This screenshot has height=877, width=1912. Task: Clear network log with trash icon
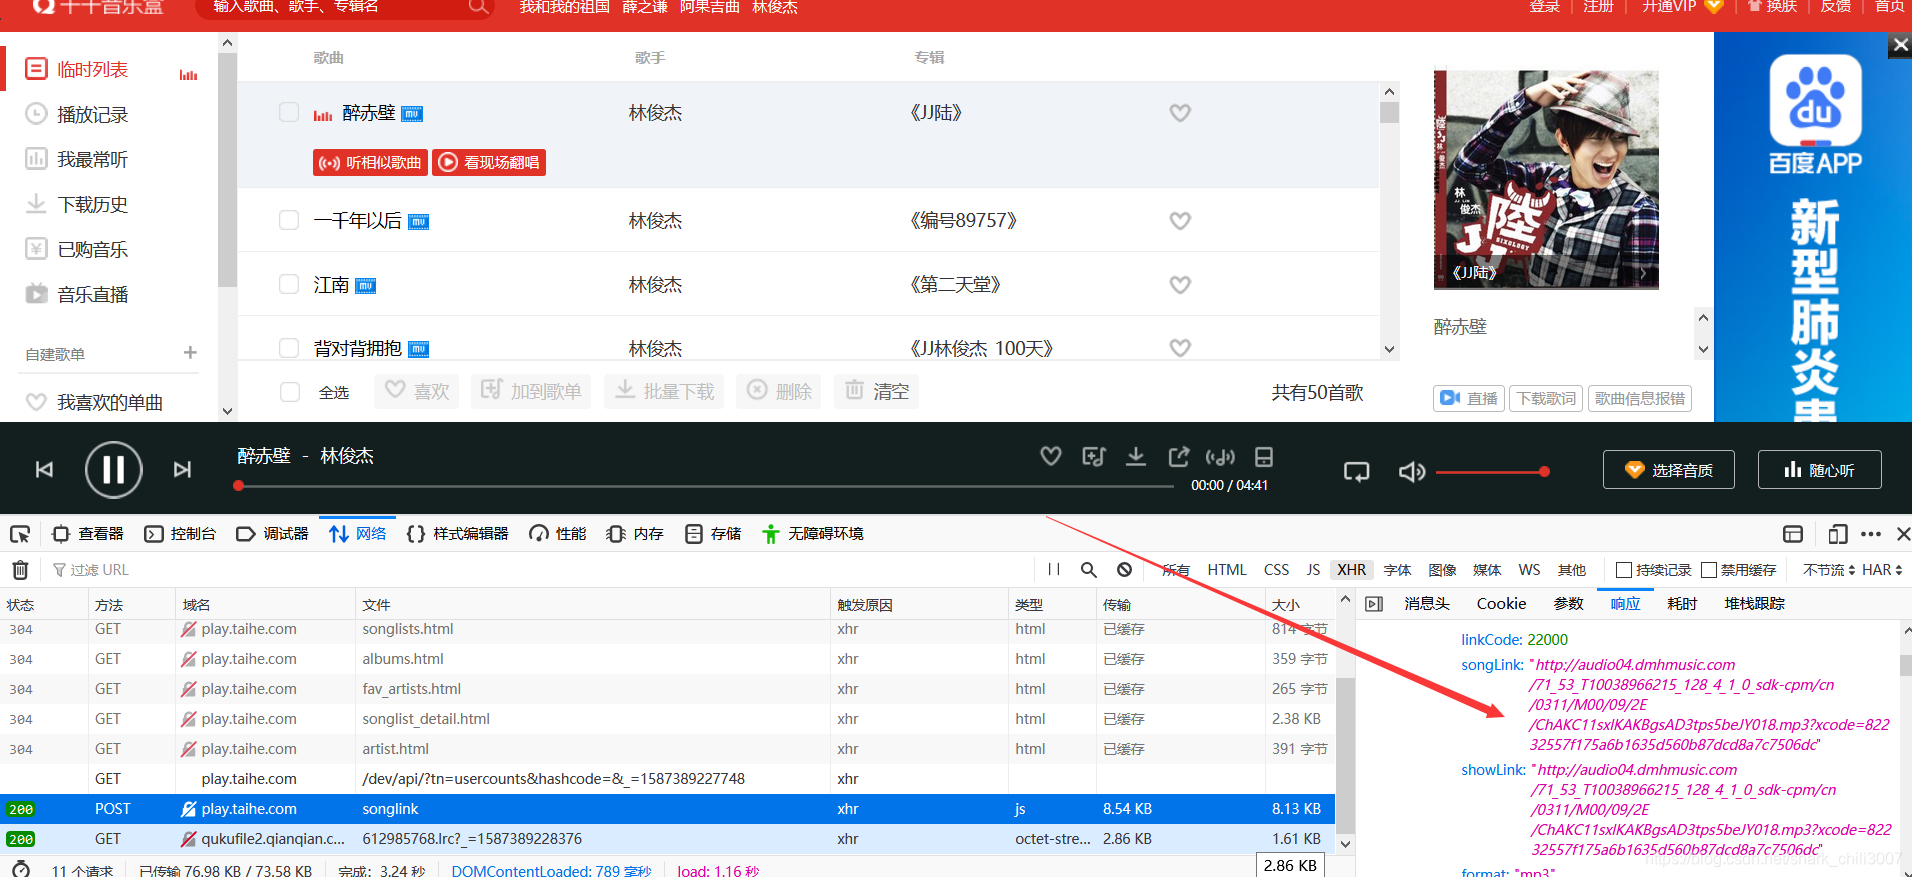(20, 570)
